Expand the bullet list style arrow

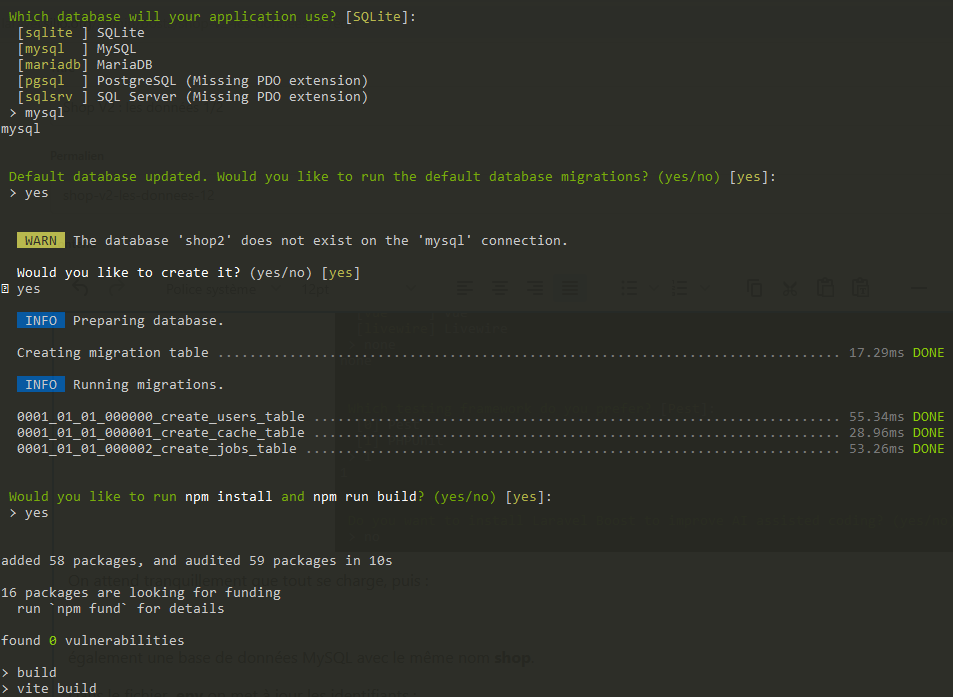pos(654,288)
